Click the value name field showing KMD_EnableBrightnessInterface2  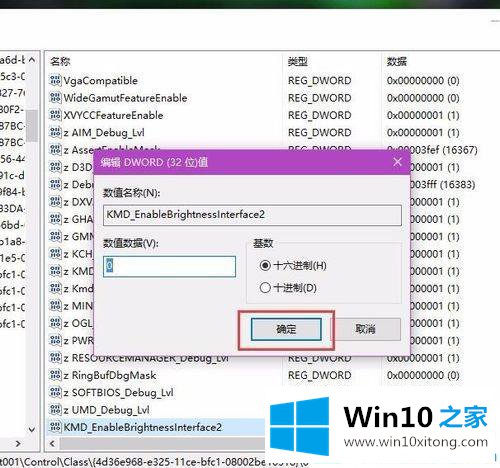click(x=252, y=215)
